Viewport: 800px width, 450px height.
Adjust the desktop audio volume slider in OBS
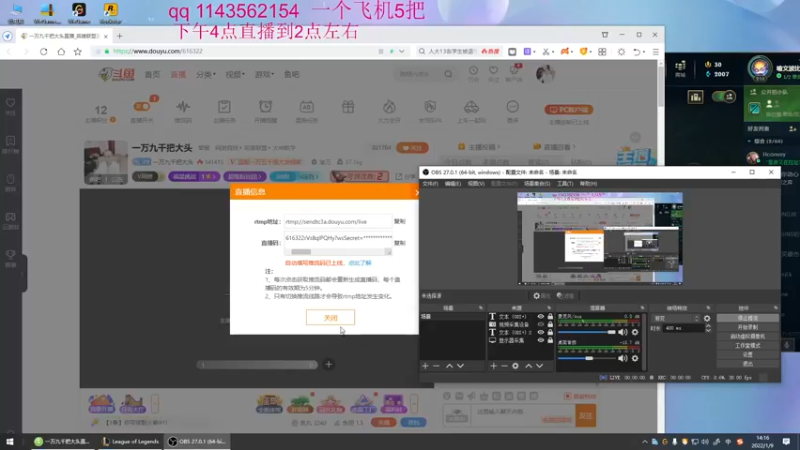click(x=587, y=358)
